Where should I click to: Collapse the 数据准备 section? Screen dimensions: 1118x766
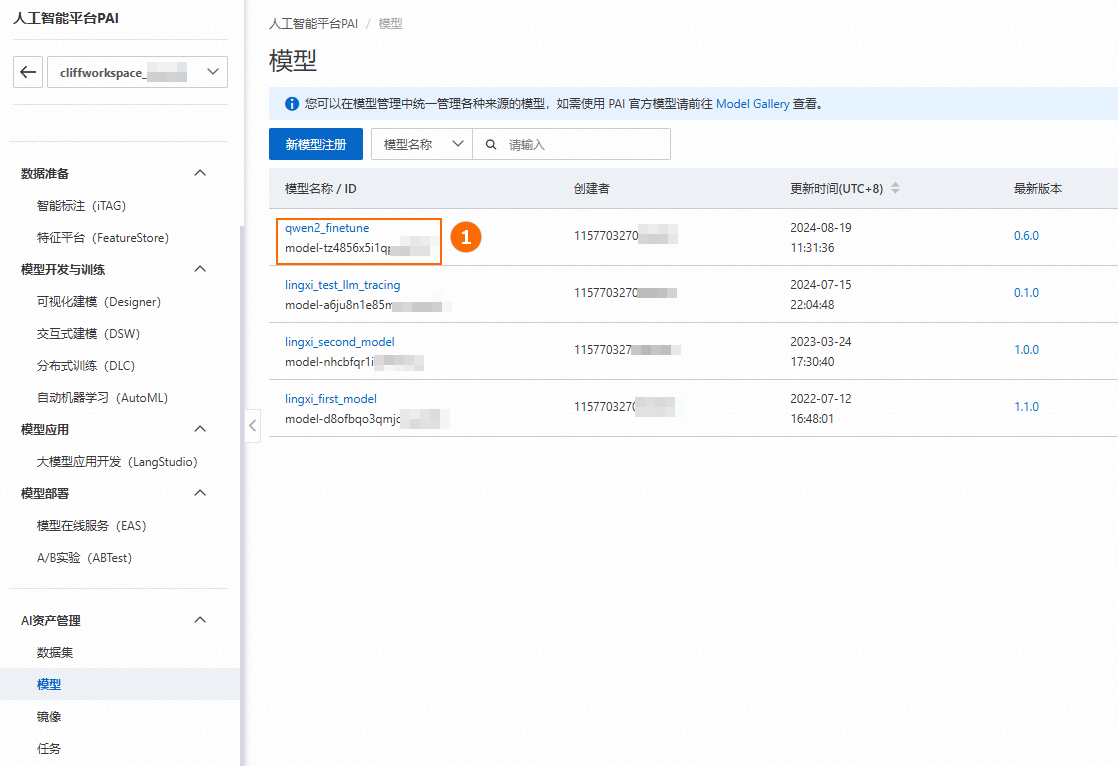[x=200, y=173]
